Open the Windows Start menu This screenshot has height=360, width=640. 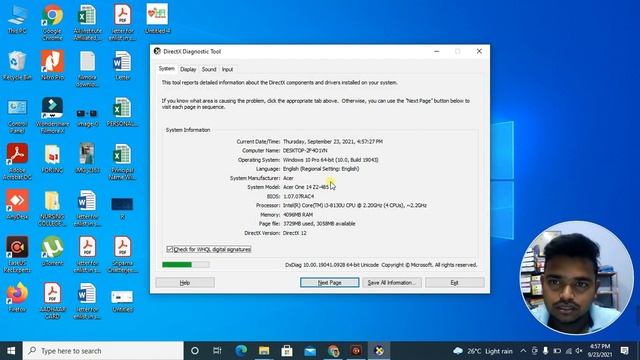click(11, 351)
